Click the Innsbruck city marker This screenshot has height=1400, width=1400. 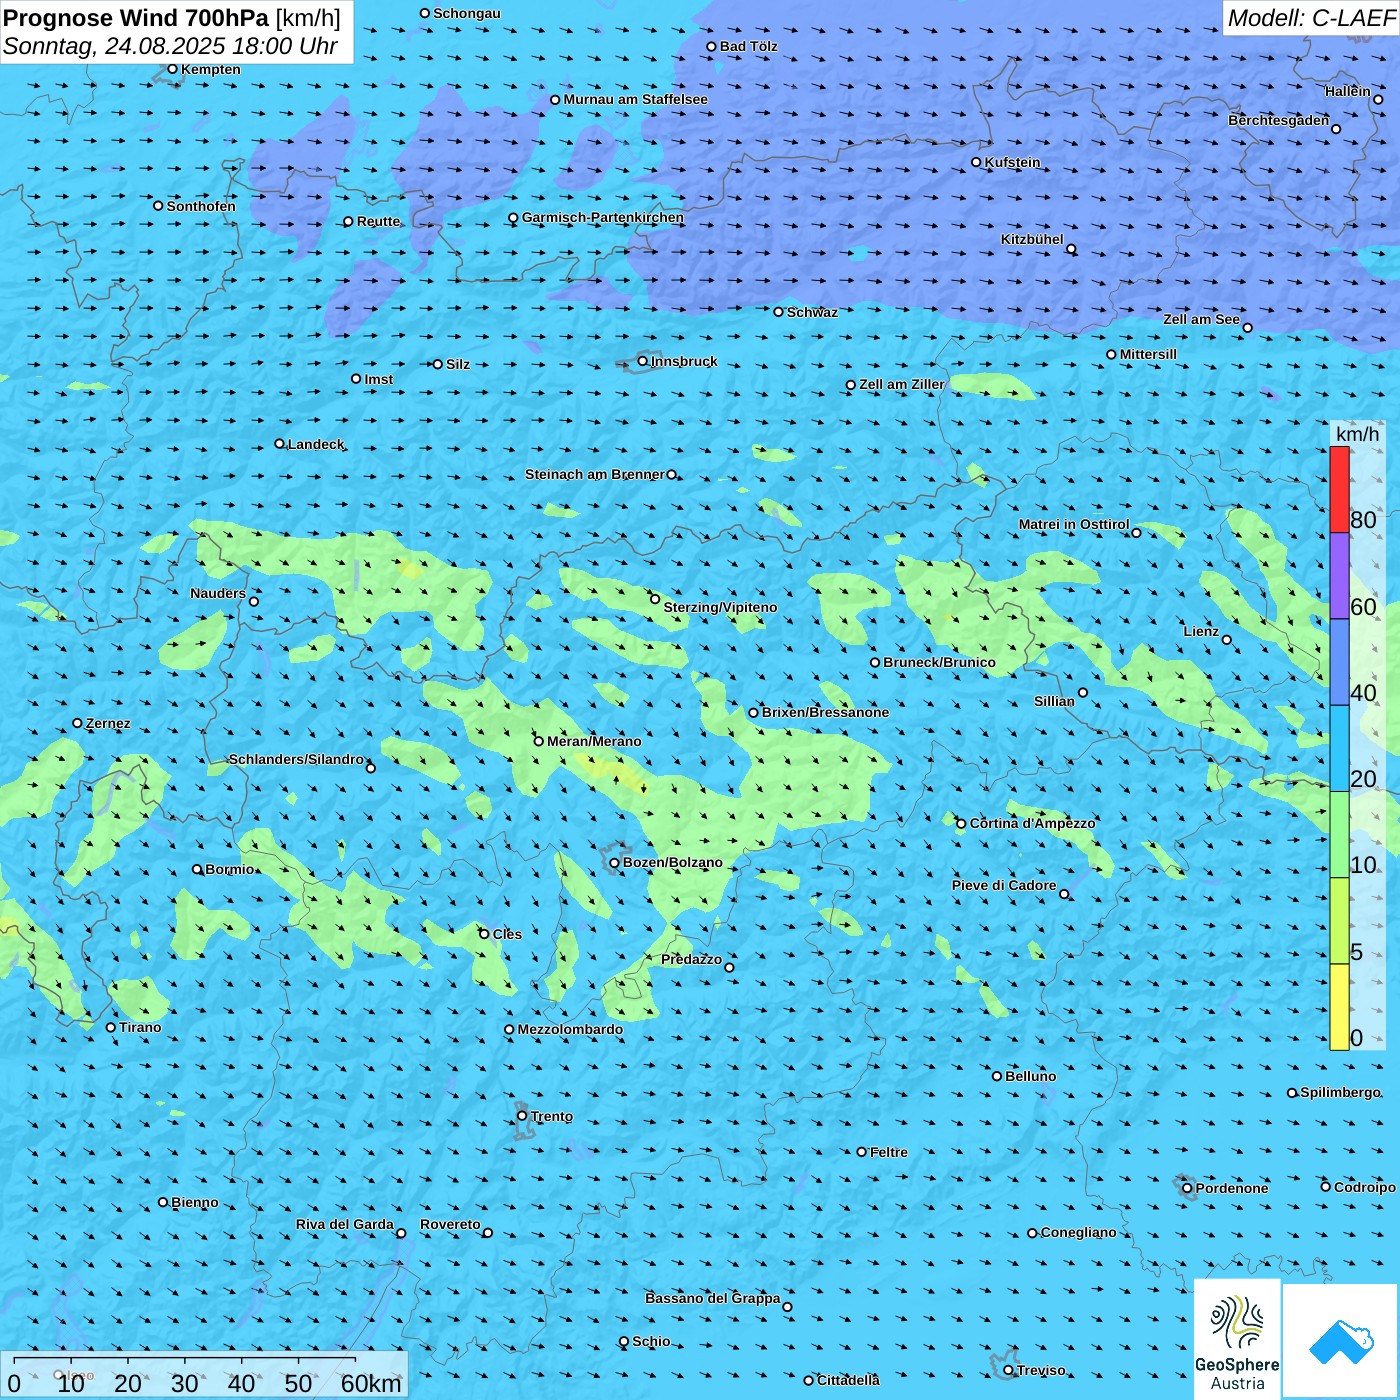click(x=643, y=361)
